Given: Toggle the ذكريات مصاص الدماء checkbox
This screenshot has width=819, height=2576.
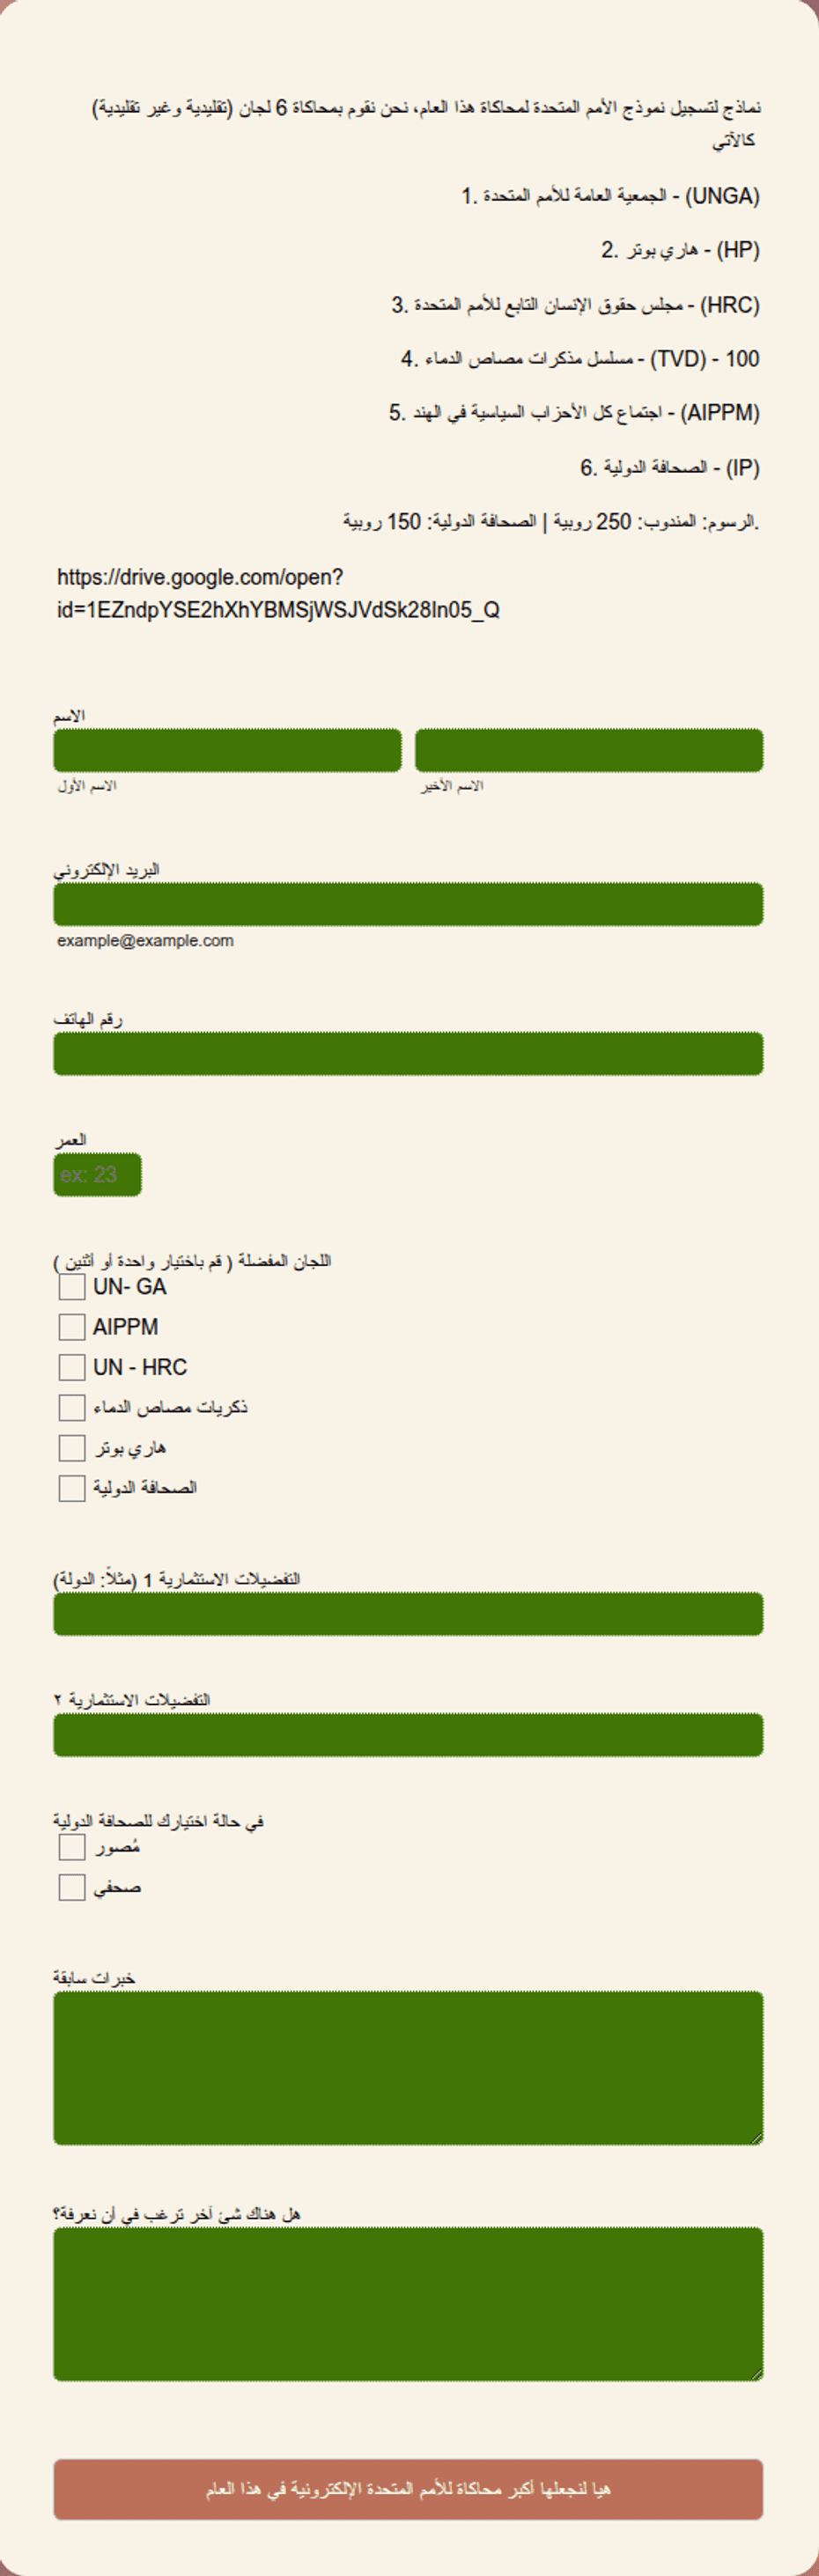Looking at the screenshot, I should (x=71, y=1408).
